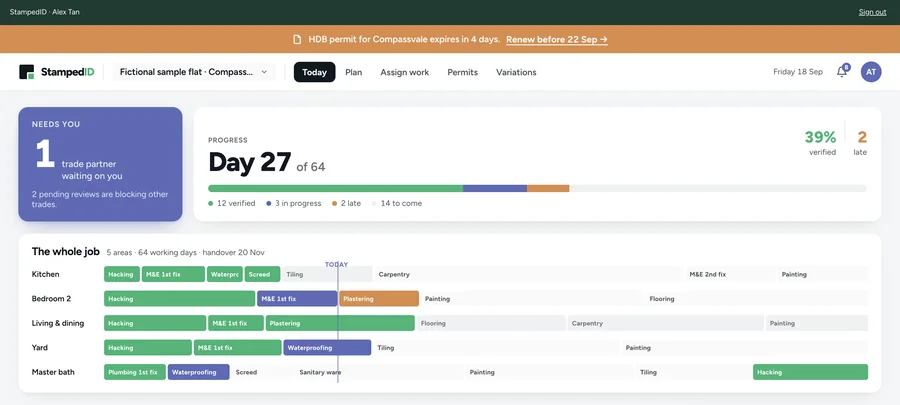Viewport: 900px width, 405px height.
Task: Select the 12 verified legend item
Action: [x=232, y=203]
